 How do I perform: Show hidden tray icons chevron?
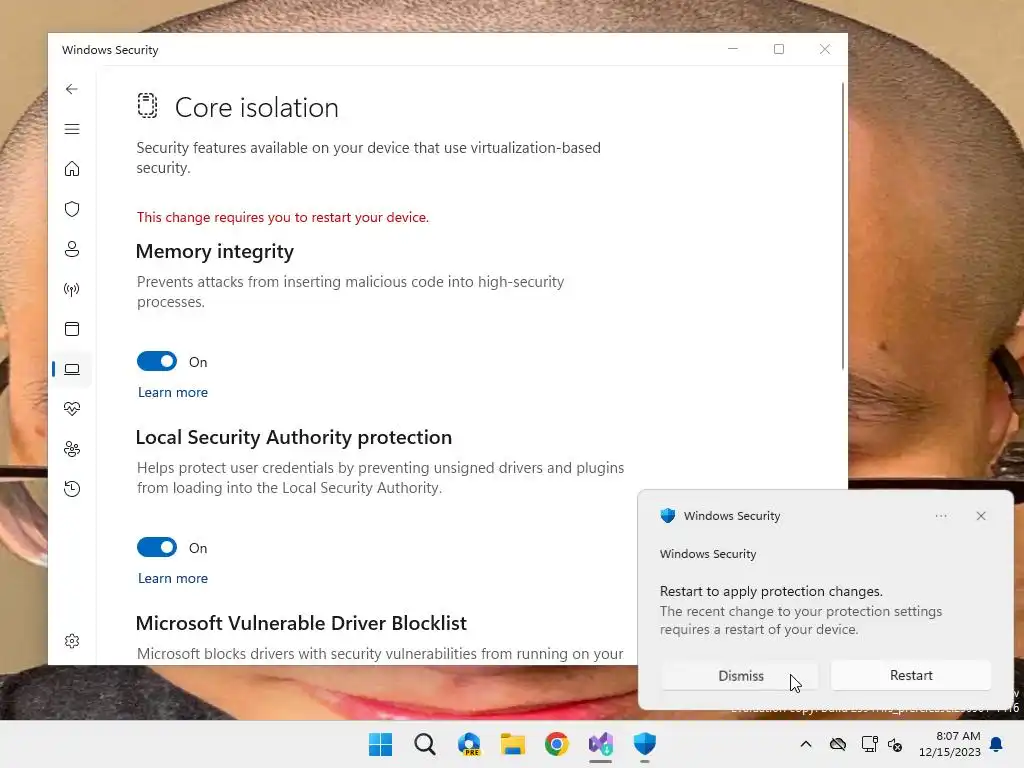coord(806,744)
